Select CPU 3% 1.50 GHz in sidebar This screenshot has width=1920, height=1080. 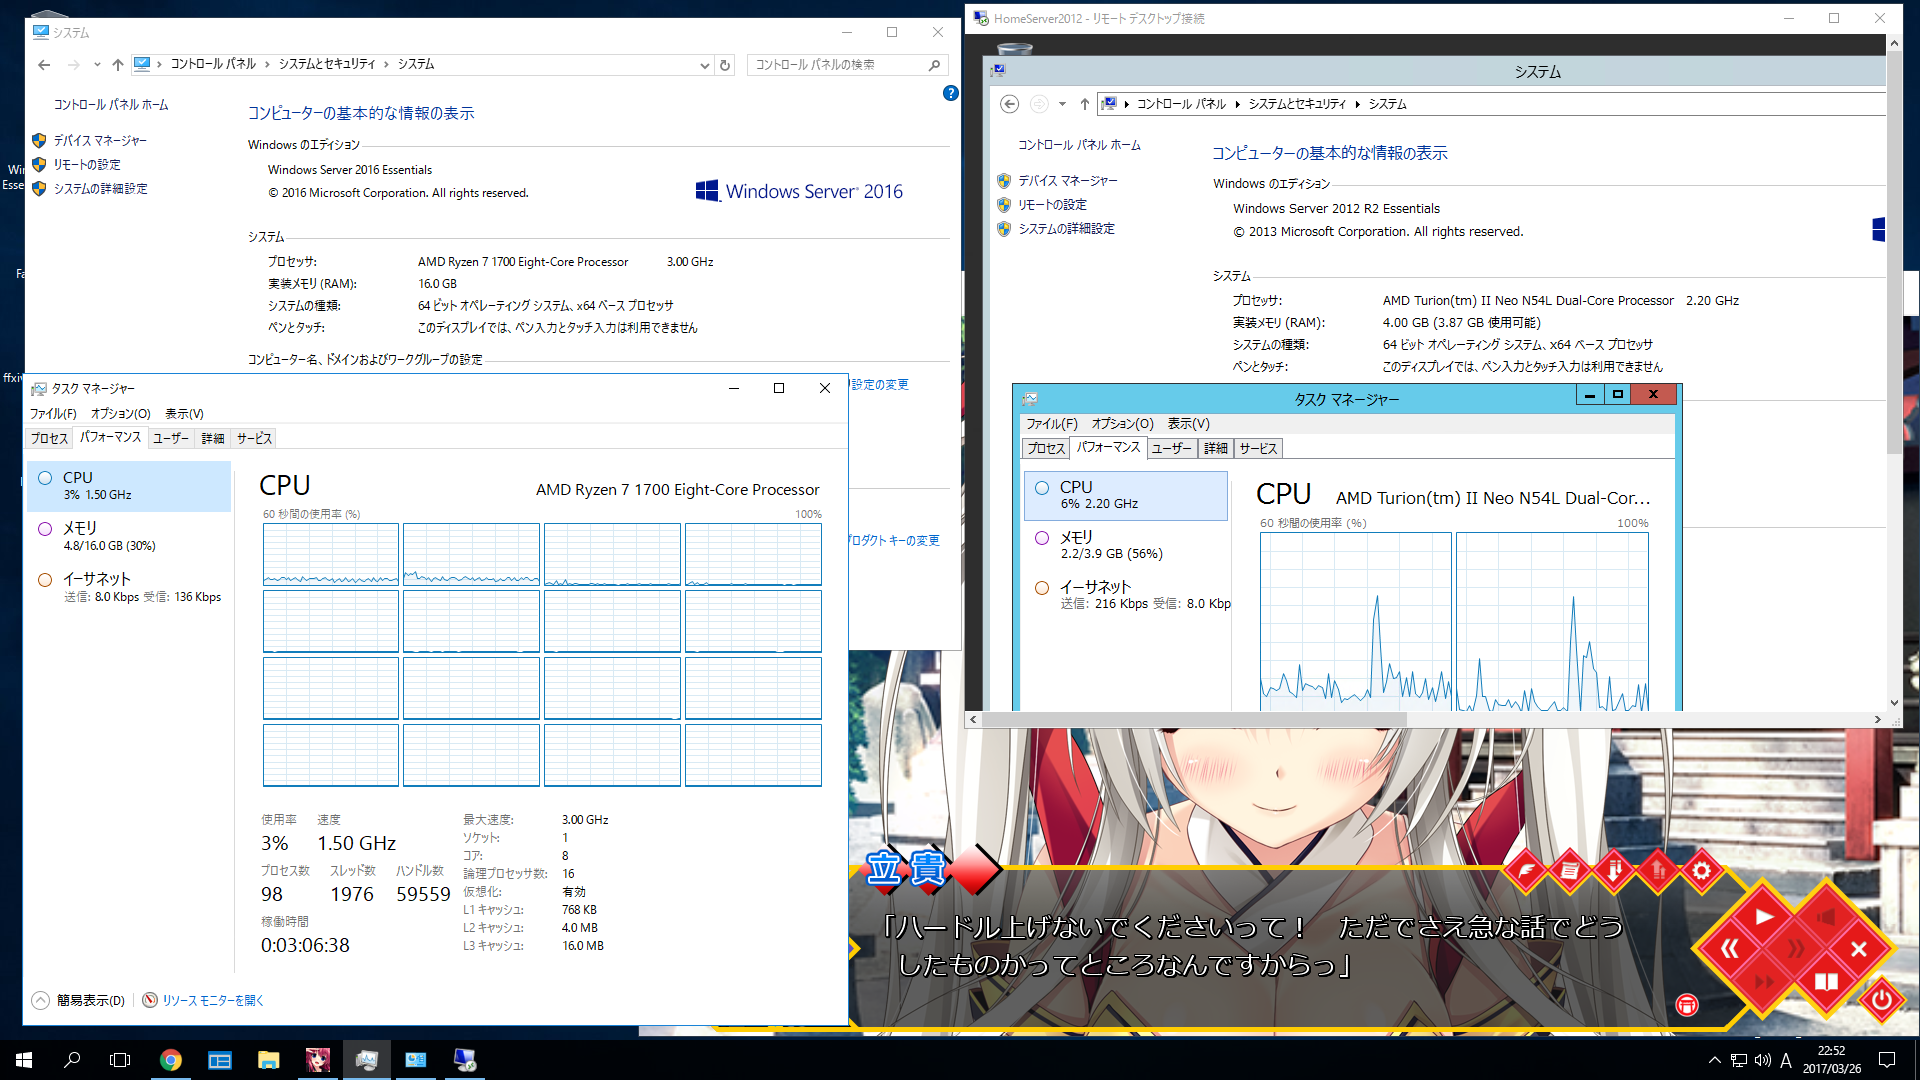[x=129, y=486]
